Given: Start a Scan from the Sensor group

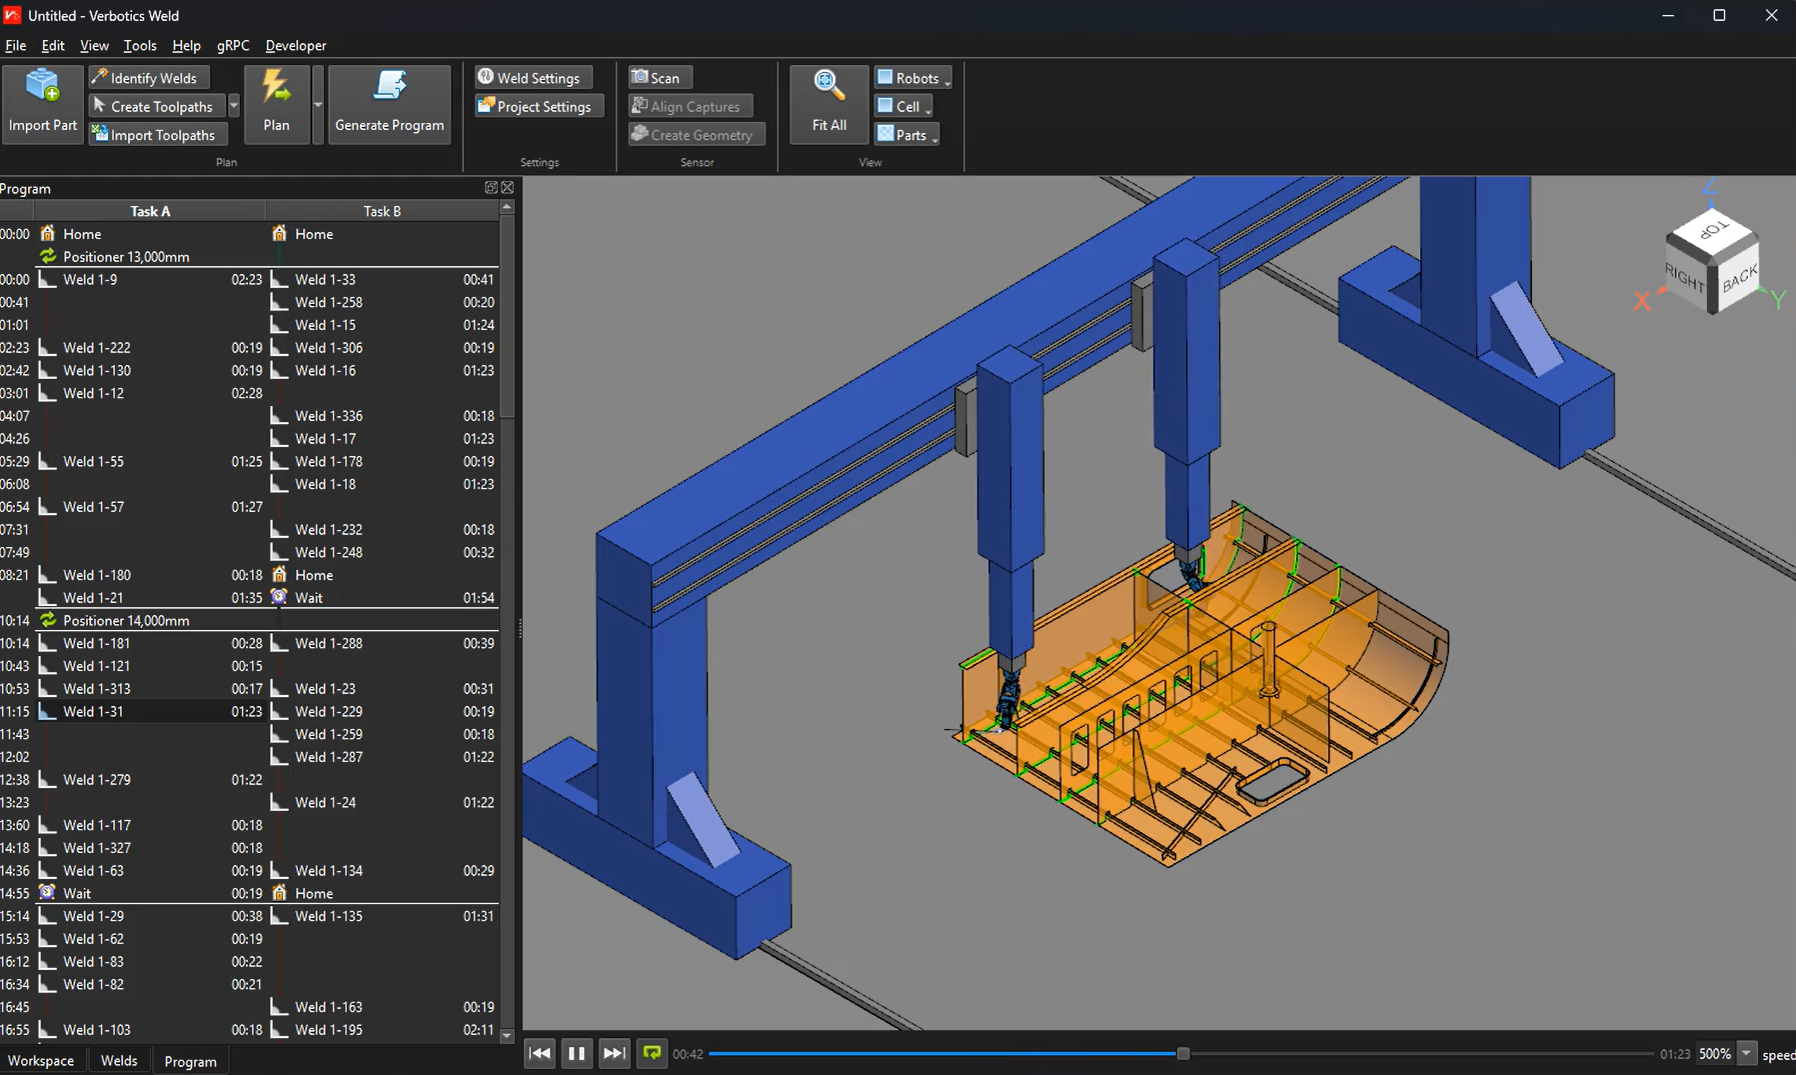Looking at the screenshot, I should [x=658, y=78].
